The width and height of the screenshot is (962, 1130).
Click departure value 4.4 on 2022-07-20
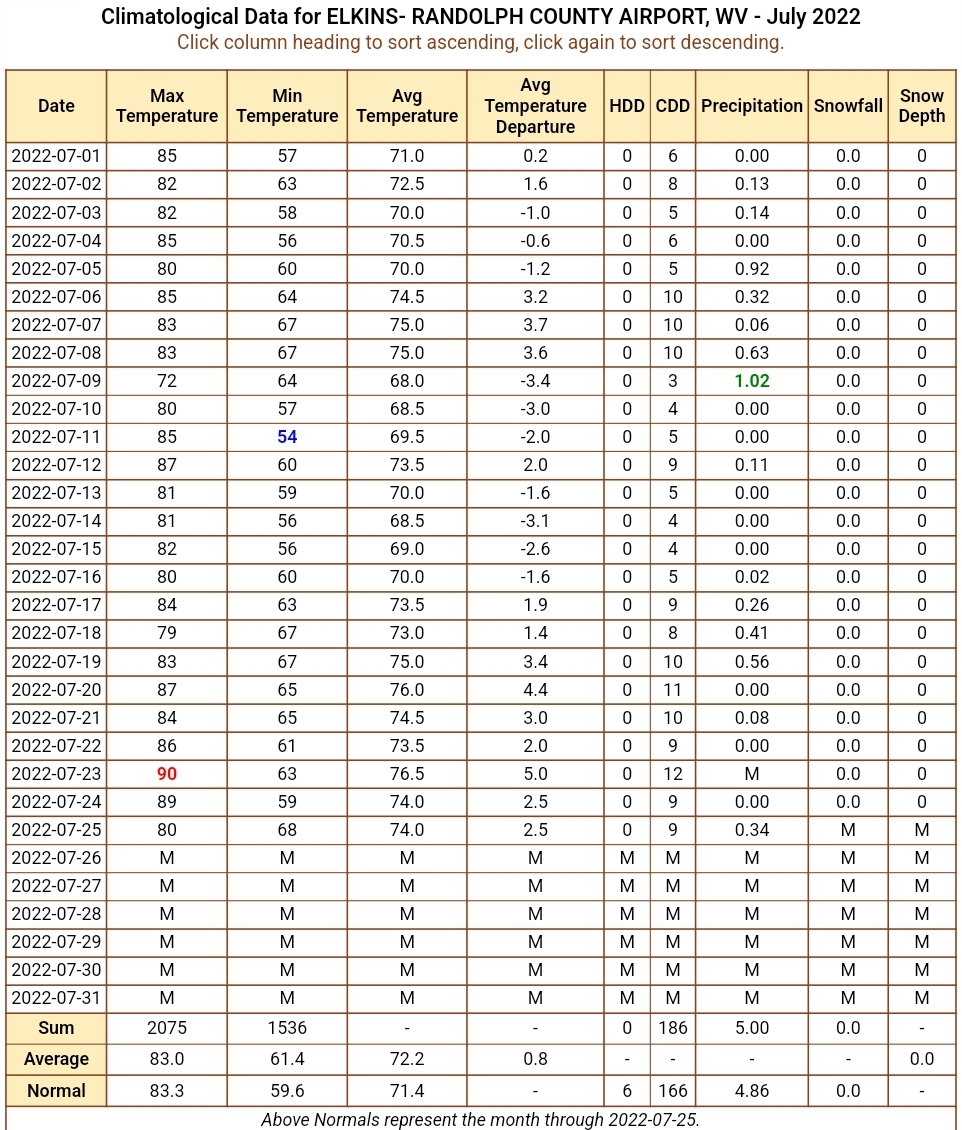pyautogui.click(x=535, y=690)
